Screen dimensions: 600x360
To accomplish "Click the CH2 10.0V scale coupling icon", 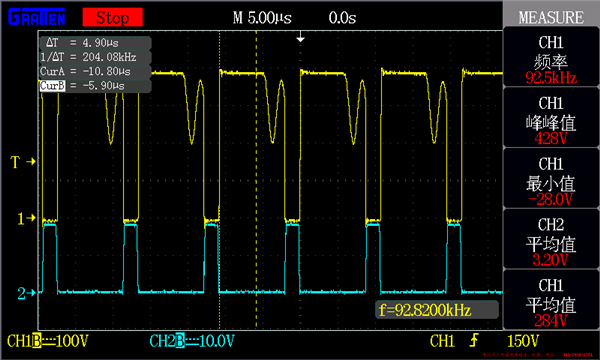I will tap(180, 341).
